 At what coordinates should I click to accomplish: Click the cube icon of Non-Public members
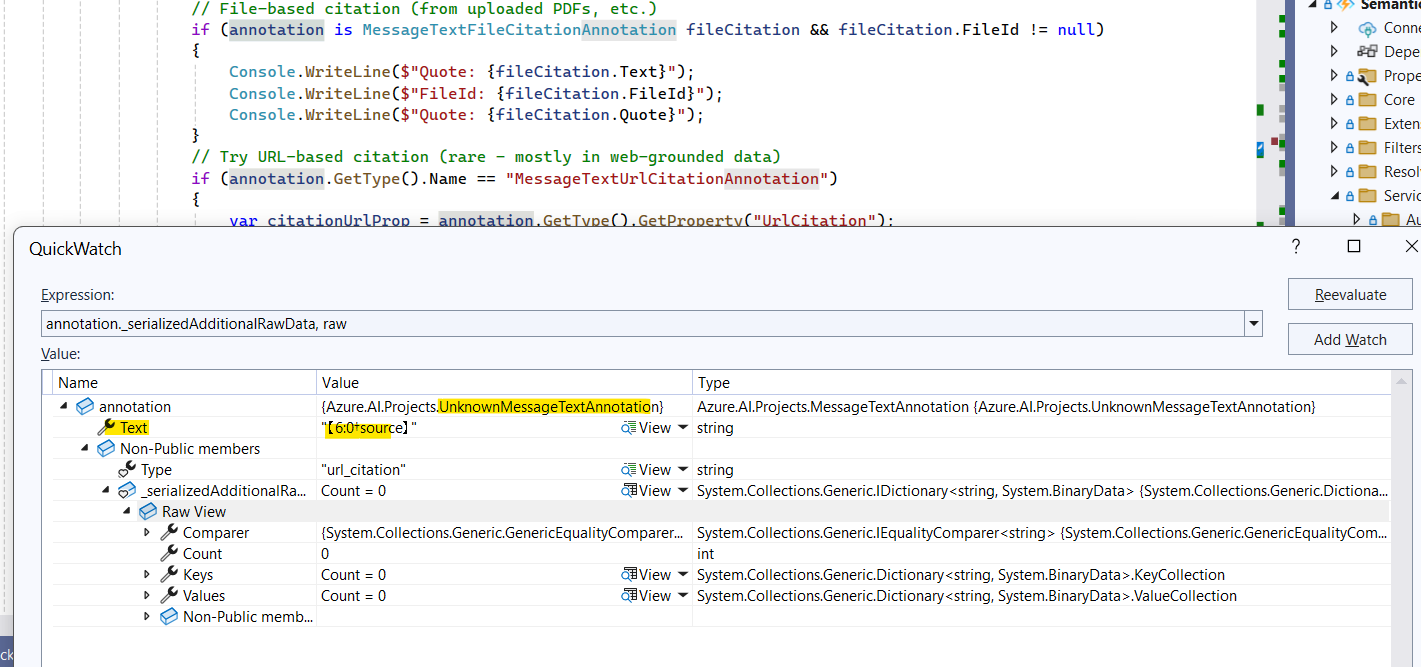pyautogui.click(x=105, y=448)
